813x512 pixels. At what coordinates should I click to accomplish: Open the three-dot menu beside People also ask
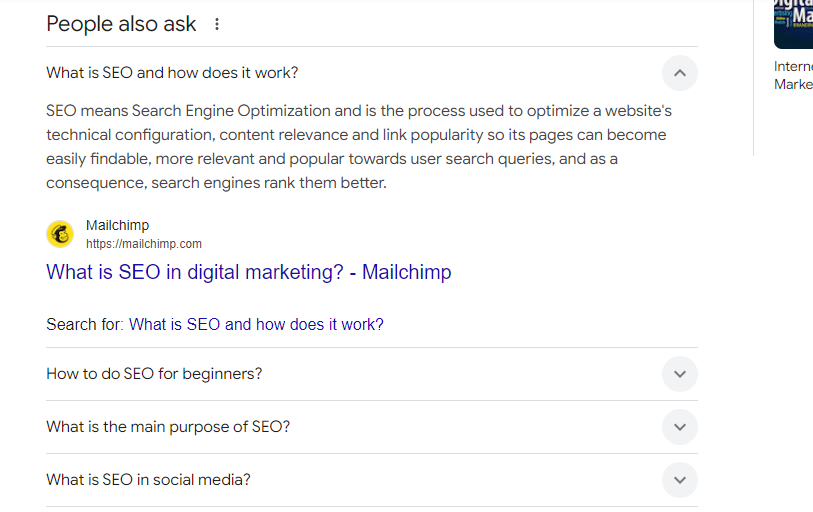[x=217, y=24]
